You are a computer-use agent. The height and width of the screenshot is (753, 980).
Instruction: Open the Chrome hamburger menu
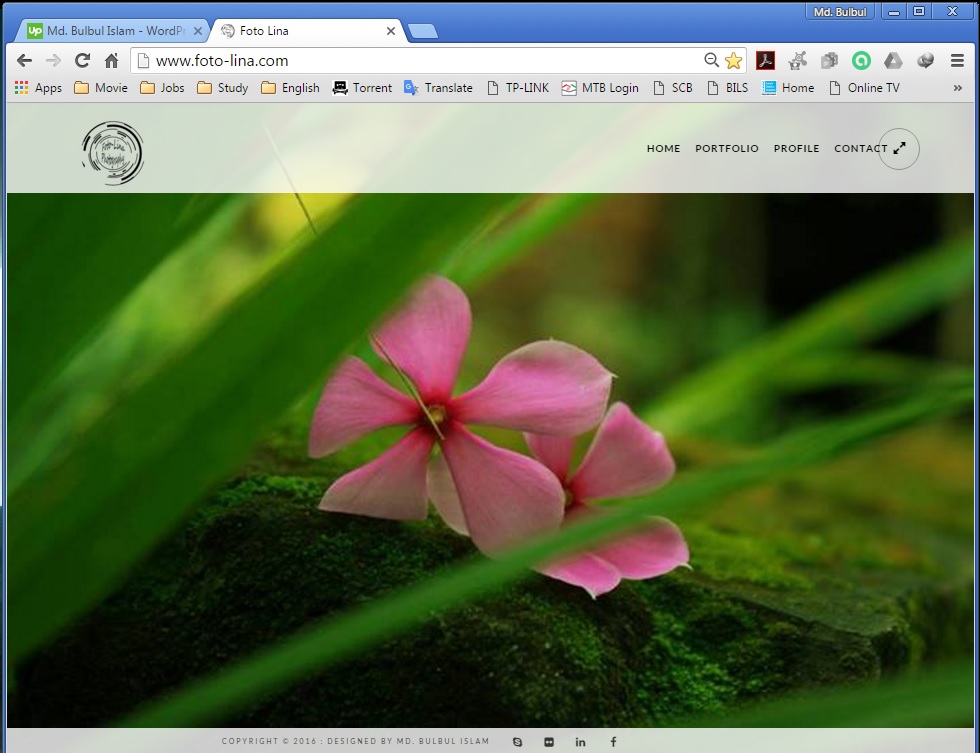click(957, 61)
